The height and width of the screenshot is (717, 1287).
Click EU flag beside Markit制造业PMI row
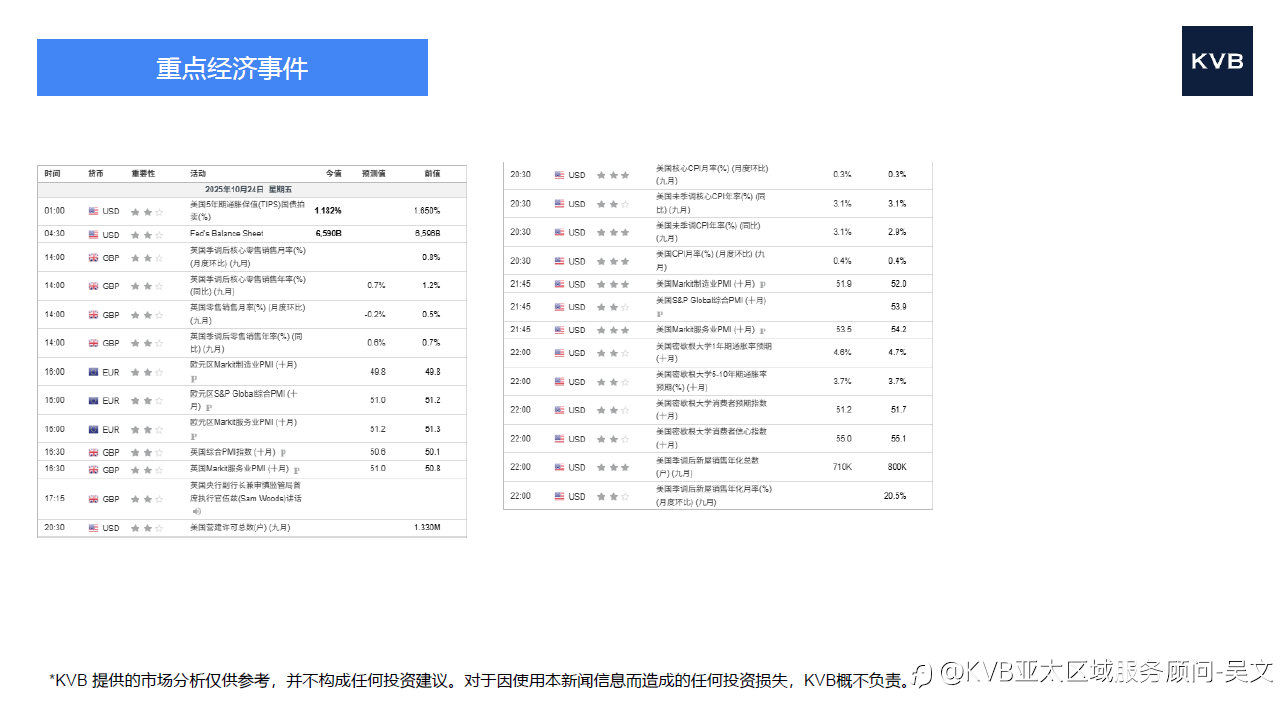[94, 372]
